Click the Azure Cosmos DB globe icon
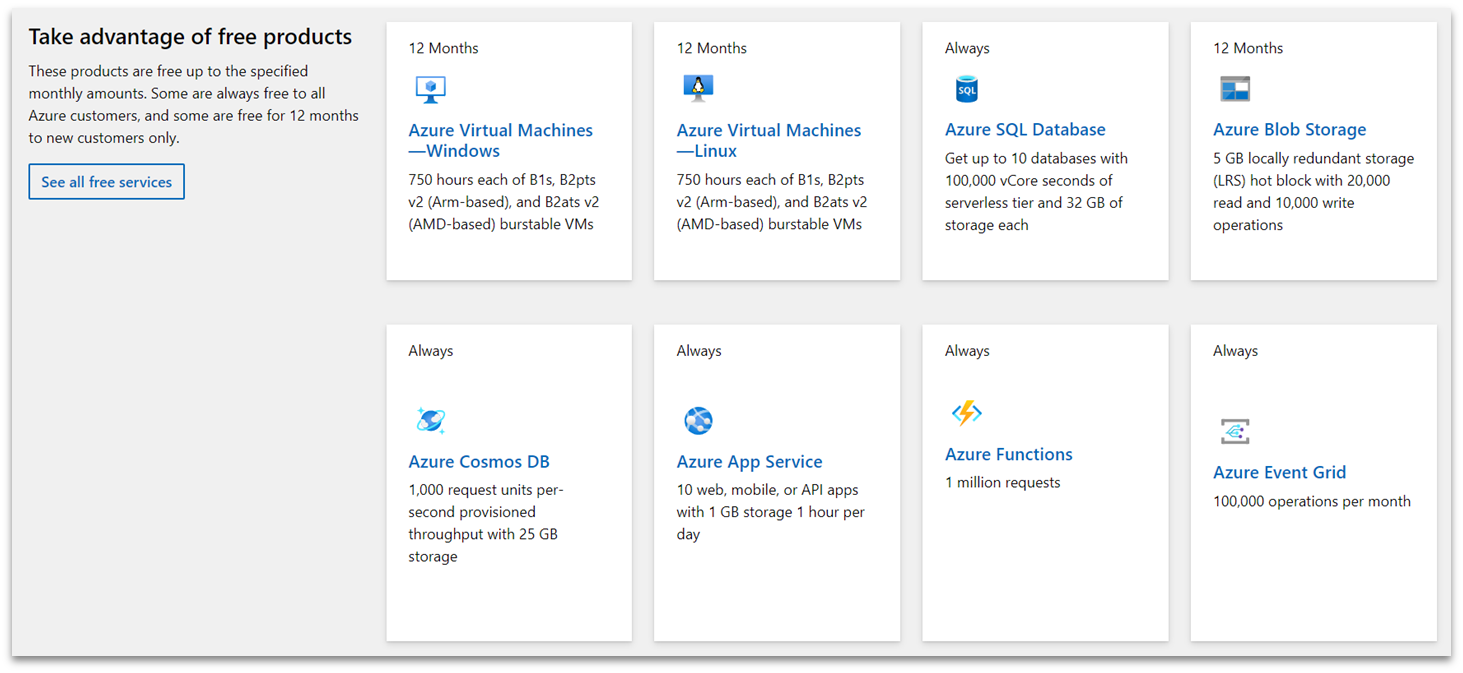Screen dimensions: 1463x673 [429, 420]
